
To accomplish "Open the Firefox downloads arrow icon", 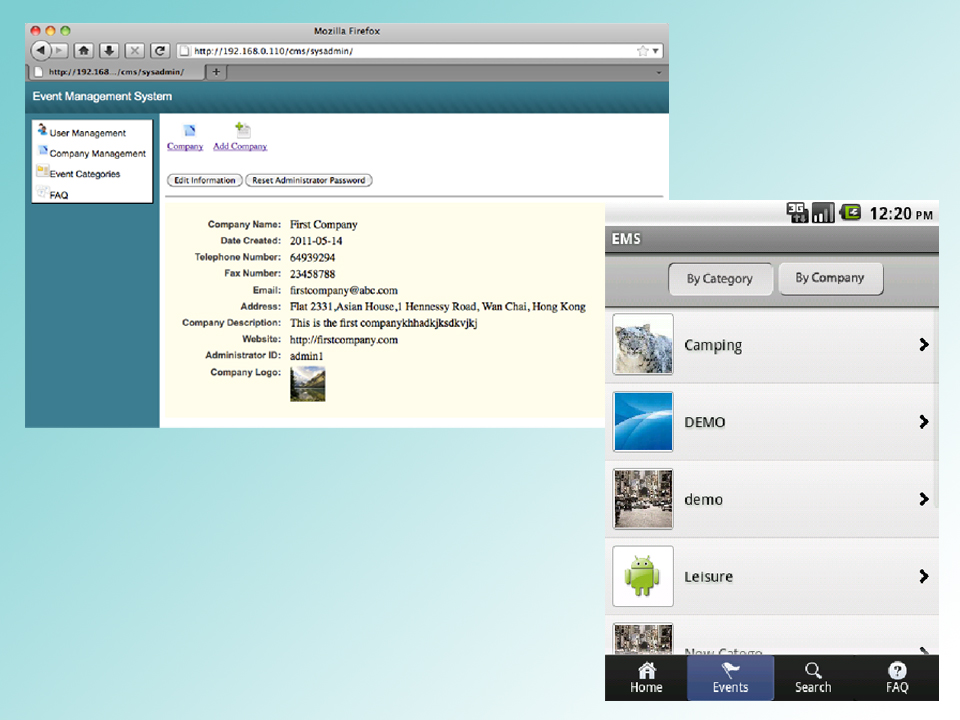I will click(x=109, y=50).
